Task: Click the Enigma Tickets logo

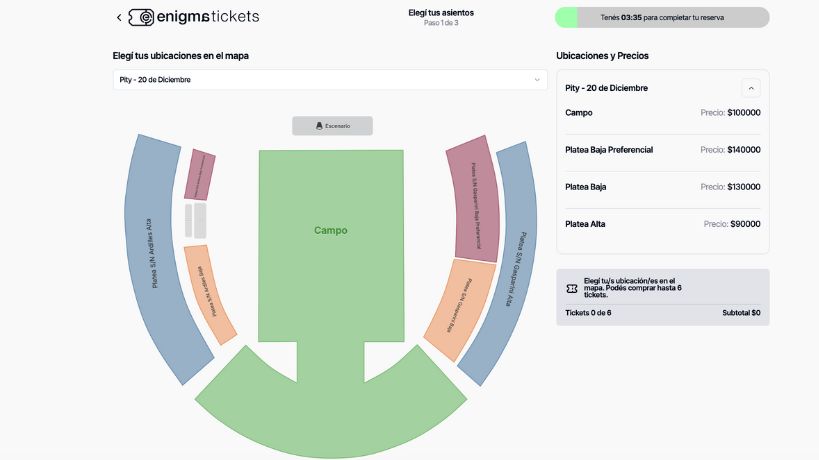Action: [x=194, y=17]
